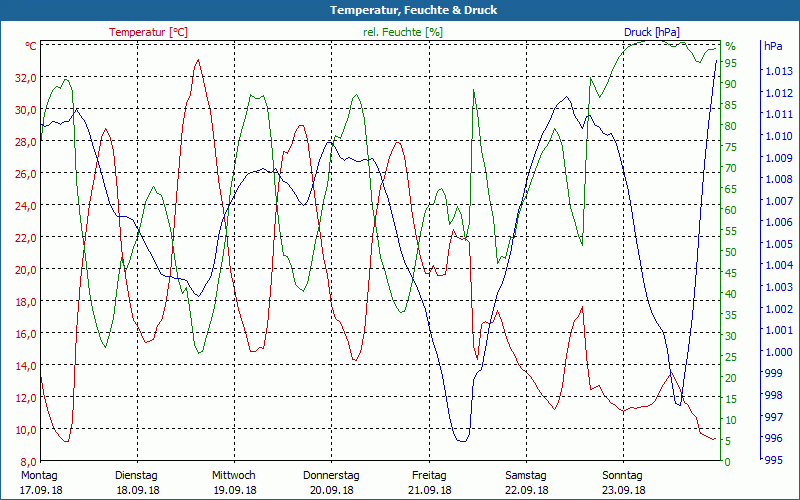Click blue pressure axis value 995
Image resolution: width=800 pixels, height=500 pixels.
774,460
